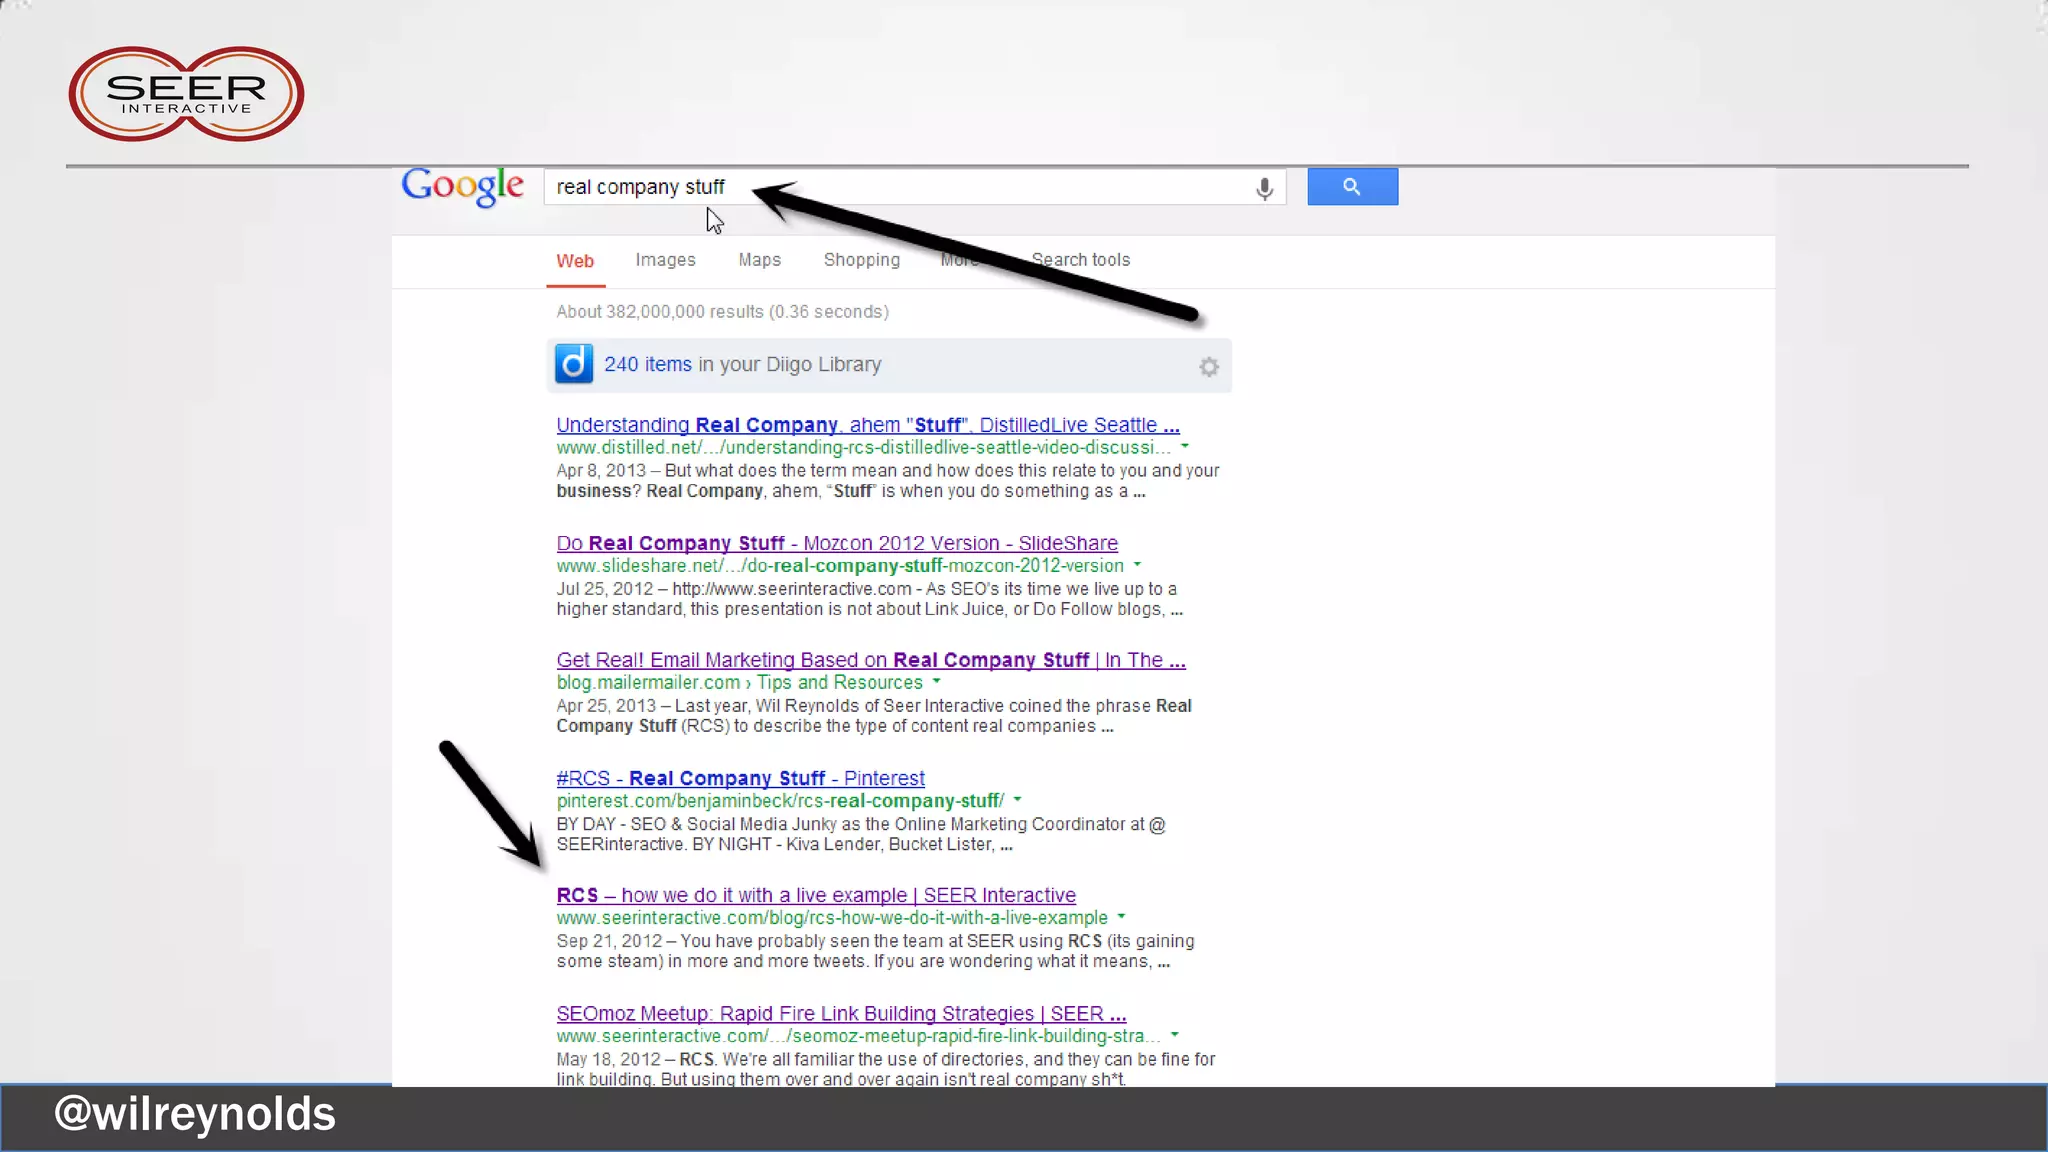Open Do Real Company Stuff SlideShare result
The image size is (2048, 1152).
point(836,543)
